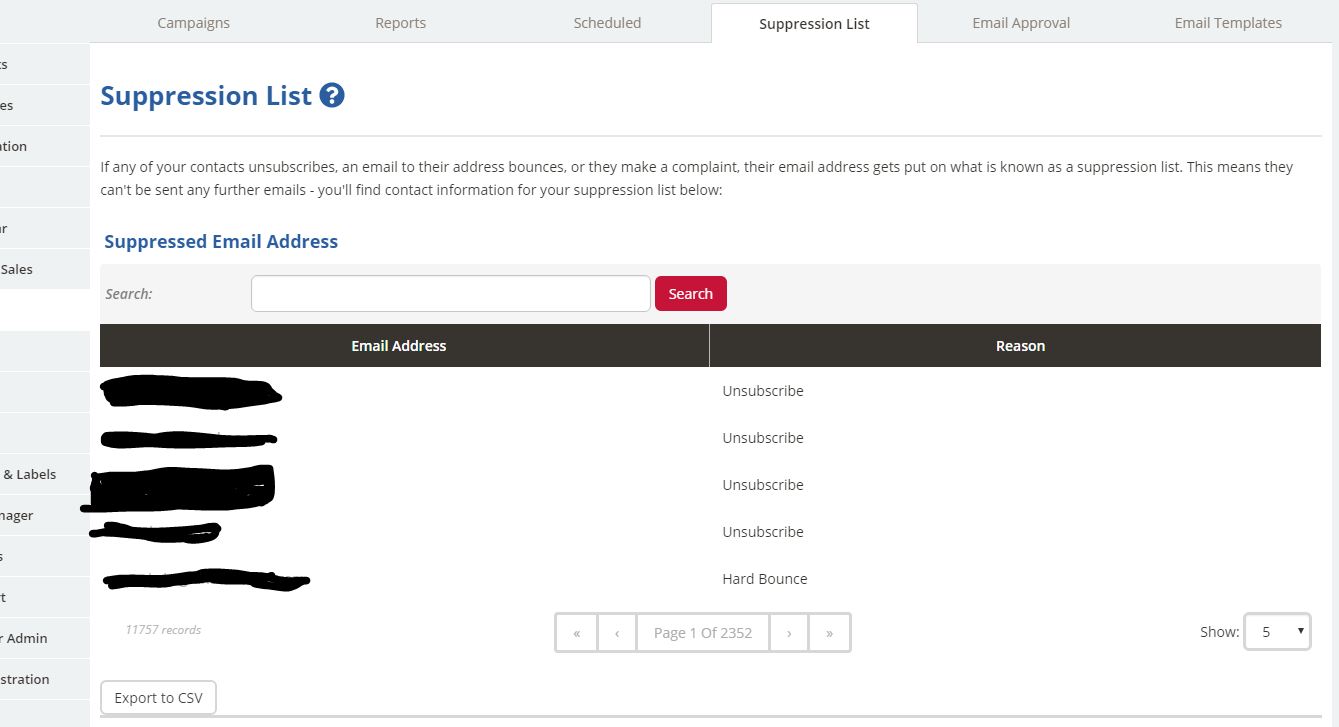View the Scheduled tab

click(x=607, y=22)
